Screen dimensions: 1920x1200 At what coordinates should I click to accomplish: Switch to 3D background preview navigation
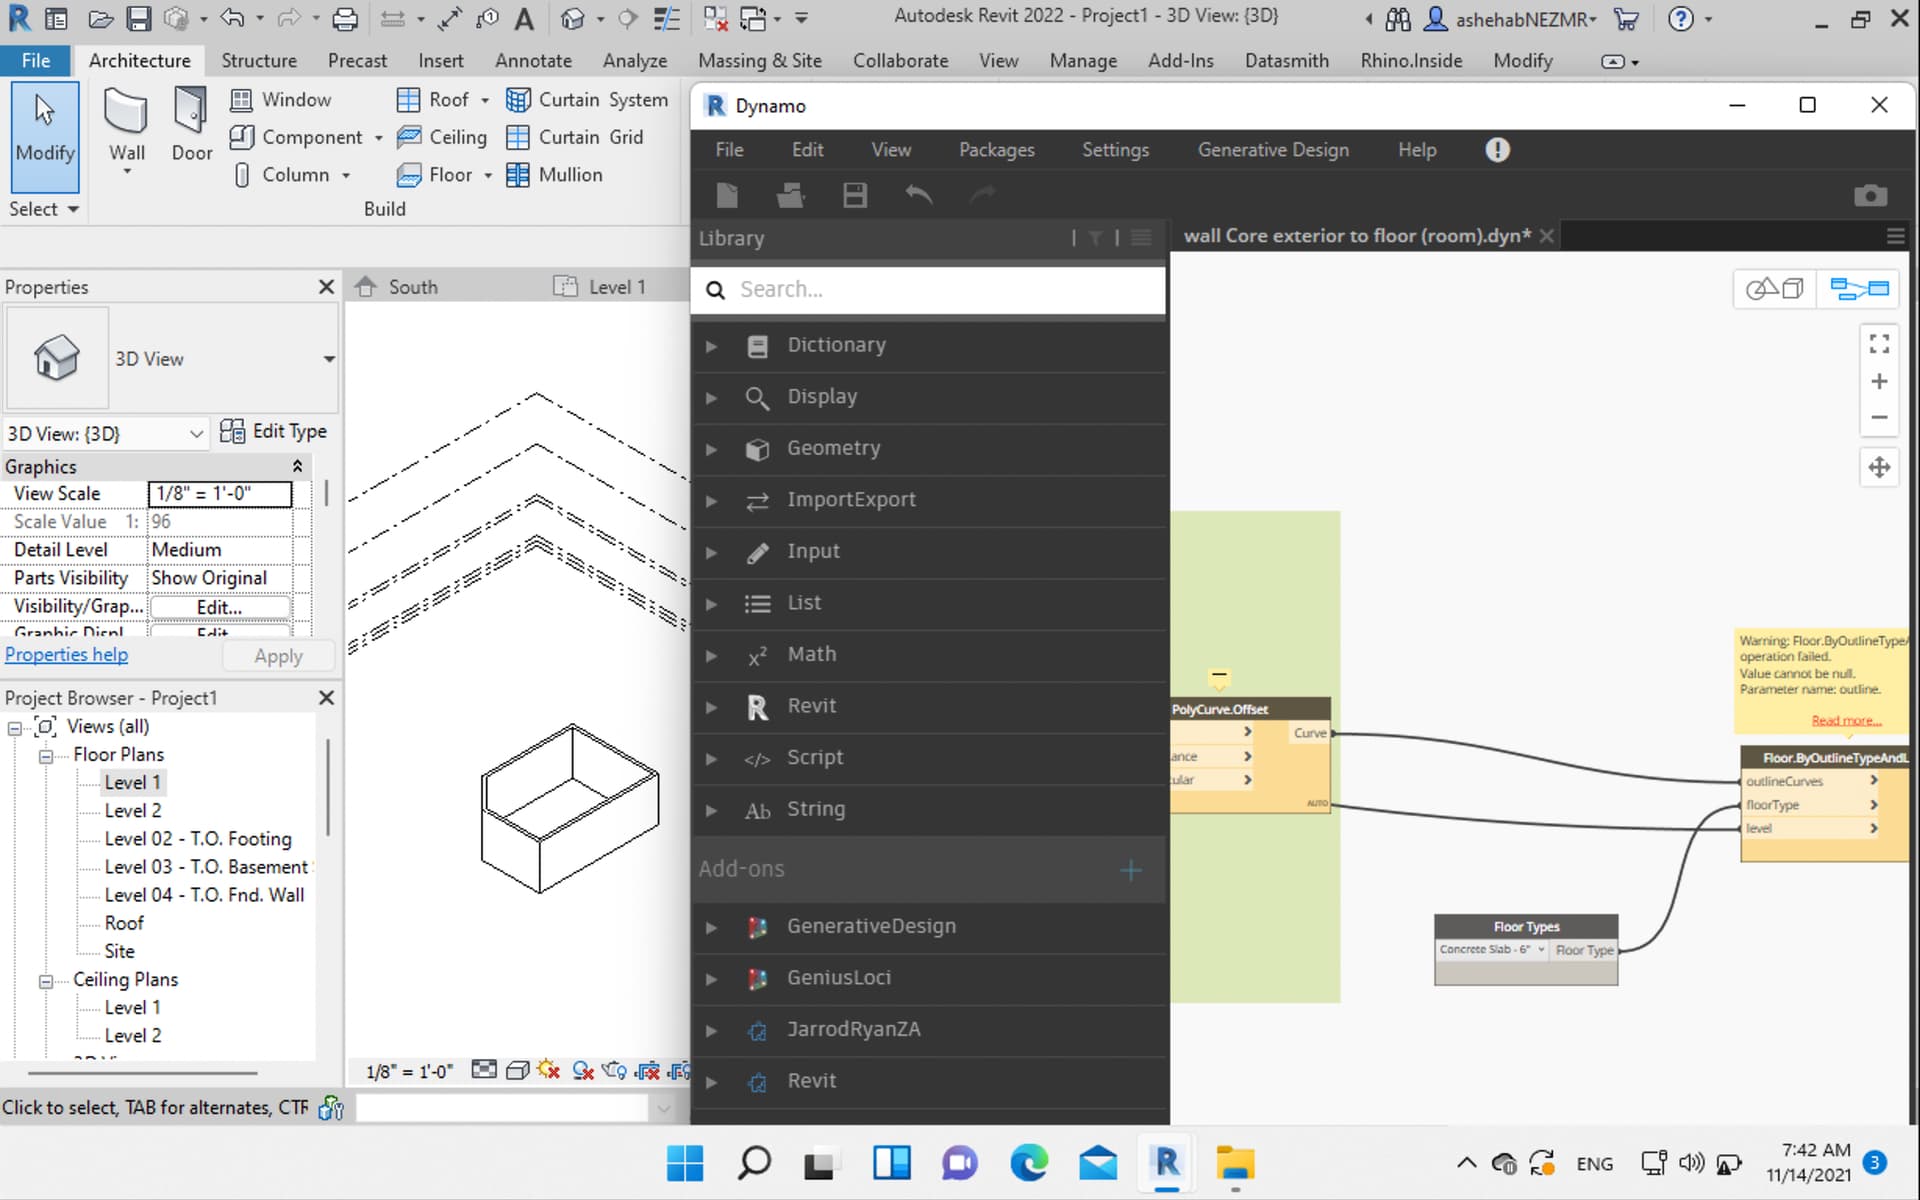click(1774, 289)
